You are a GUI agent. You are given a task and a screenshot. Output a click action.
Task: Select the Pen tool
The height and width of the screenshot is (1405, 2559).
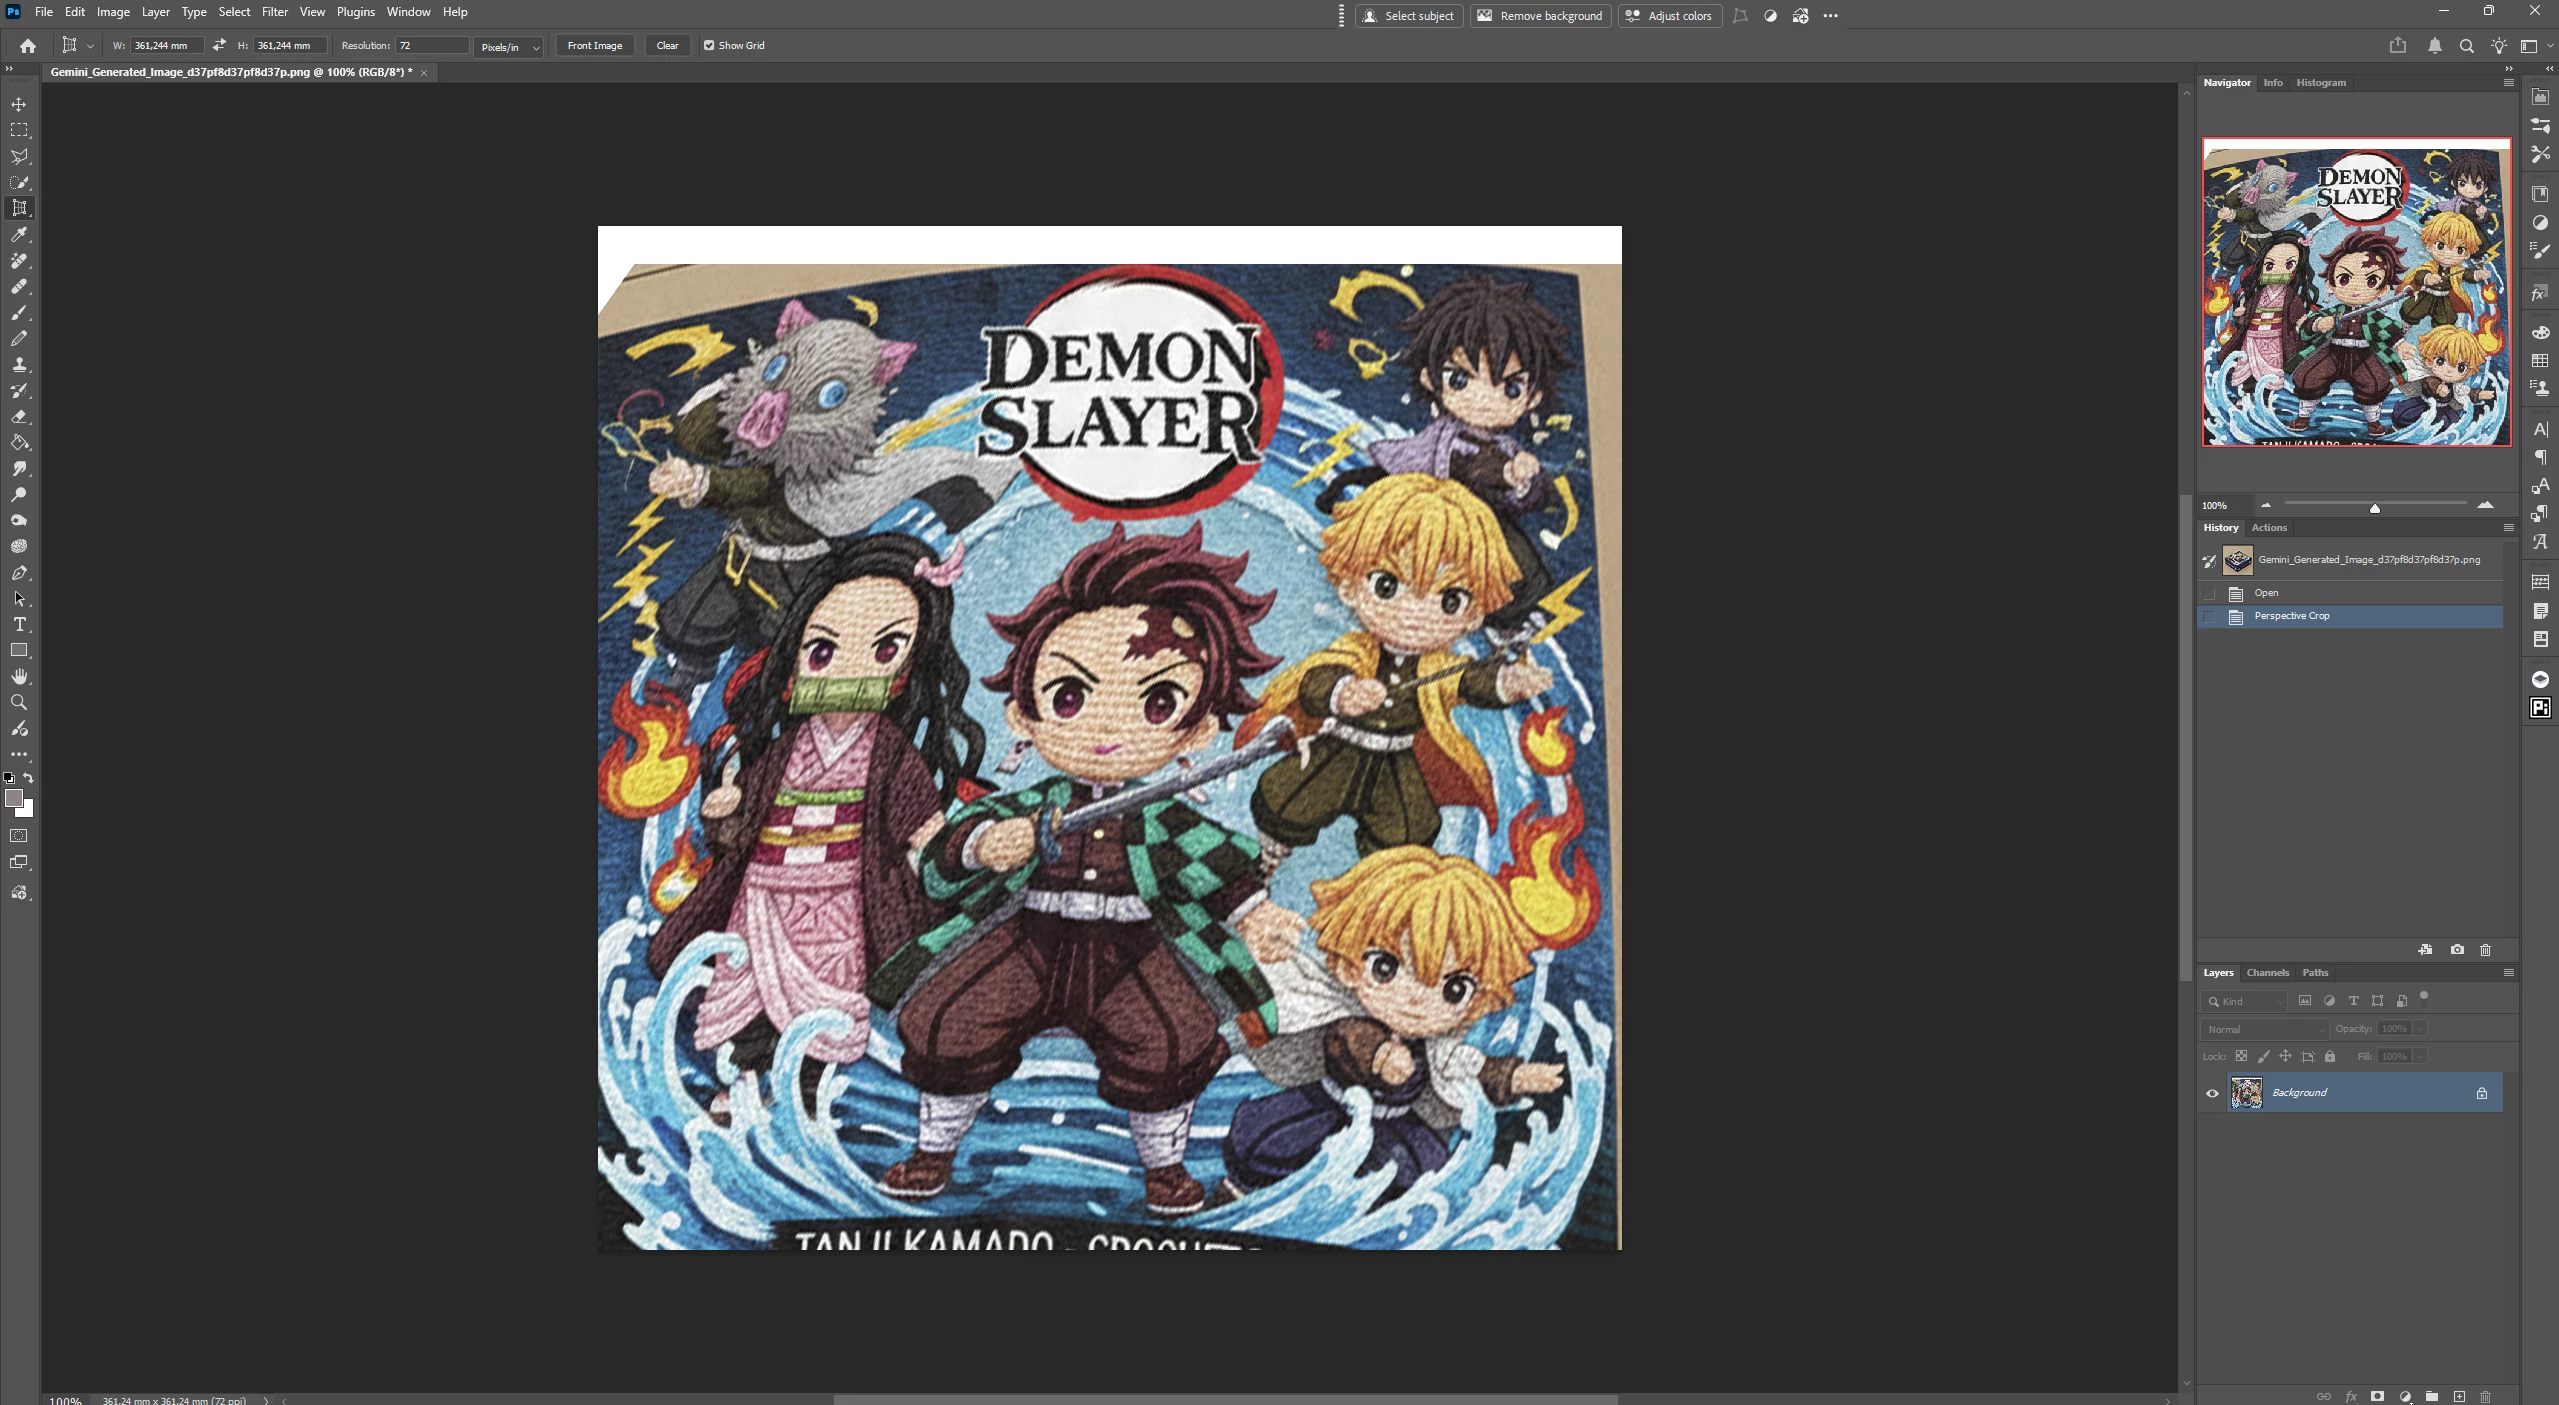[19, 573]
